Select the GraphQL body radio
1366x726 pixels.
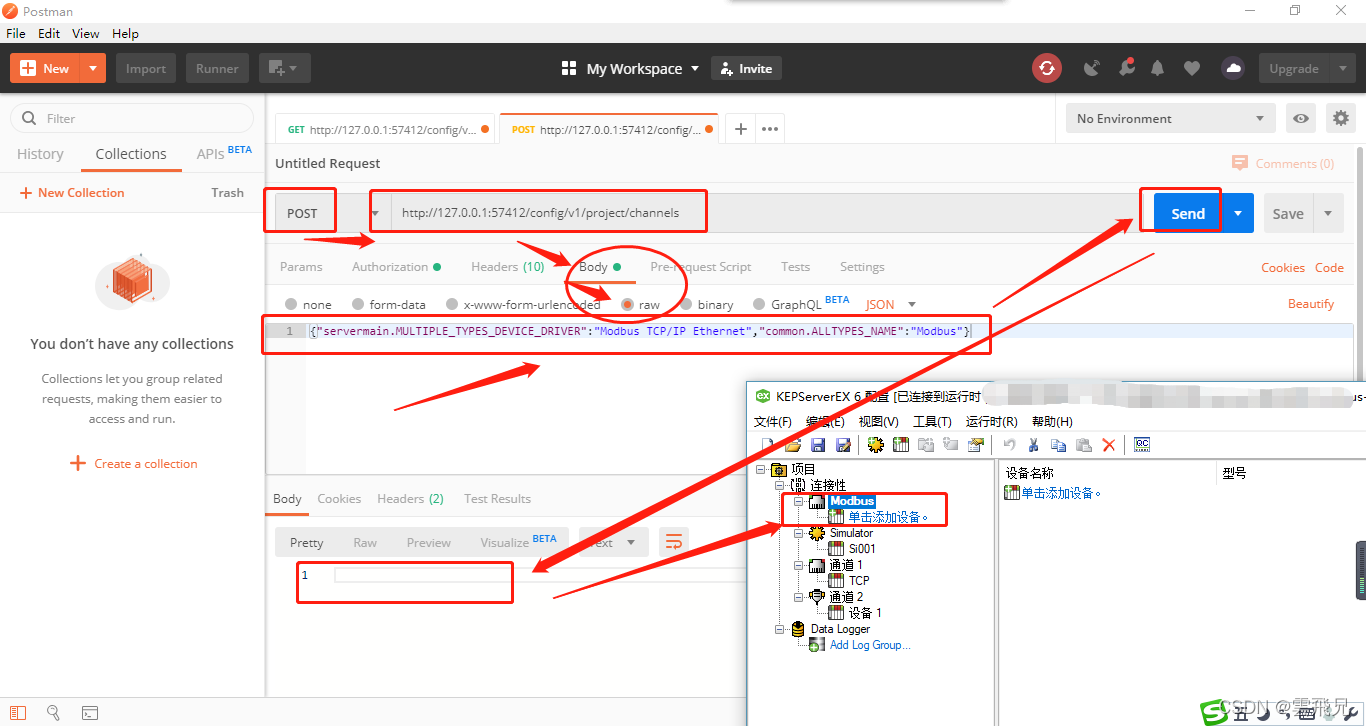tap(759, 304)
